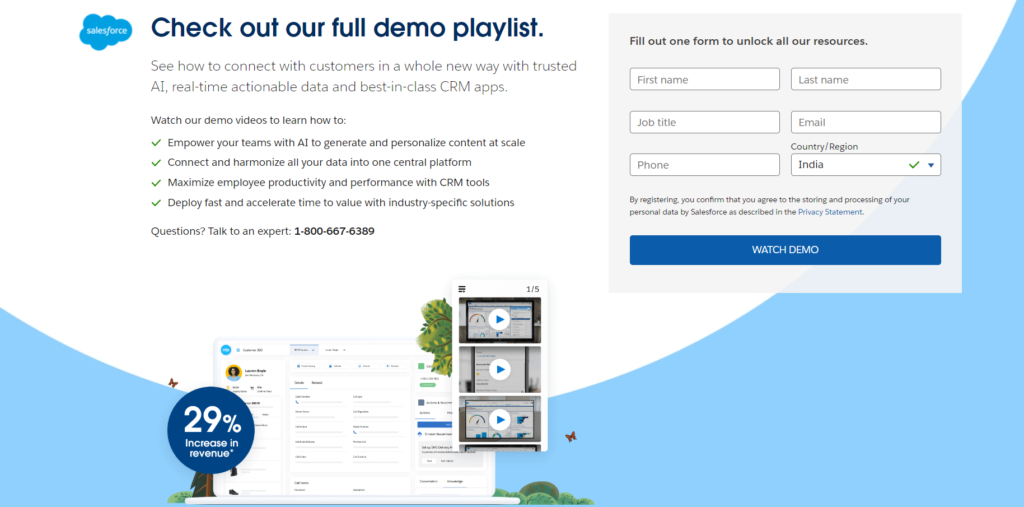Click the First name field
Viewport: 1024px width, 507px height.
point(705,79)
